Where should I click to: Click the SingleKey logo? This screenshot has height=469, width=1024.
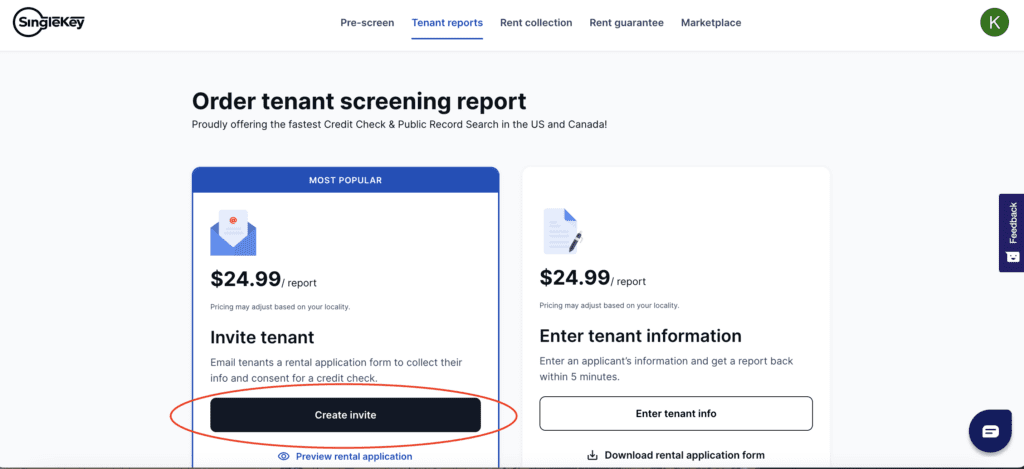(49, 21)
